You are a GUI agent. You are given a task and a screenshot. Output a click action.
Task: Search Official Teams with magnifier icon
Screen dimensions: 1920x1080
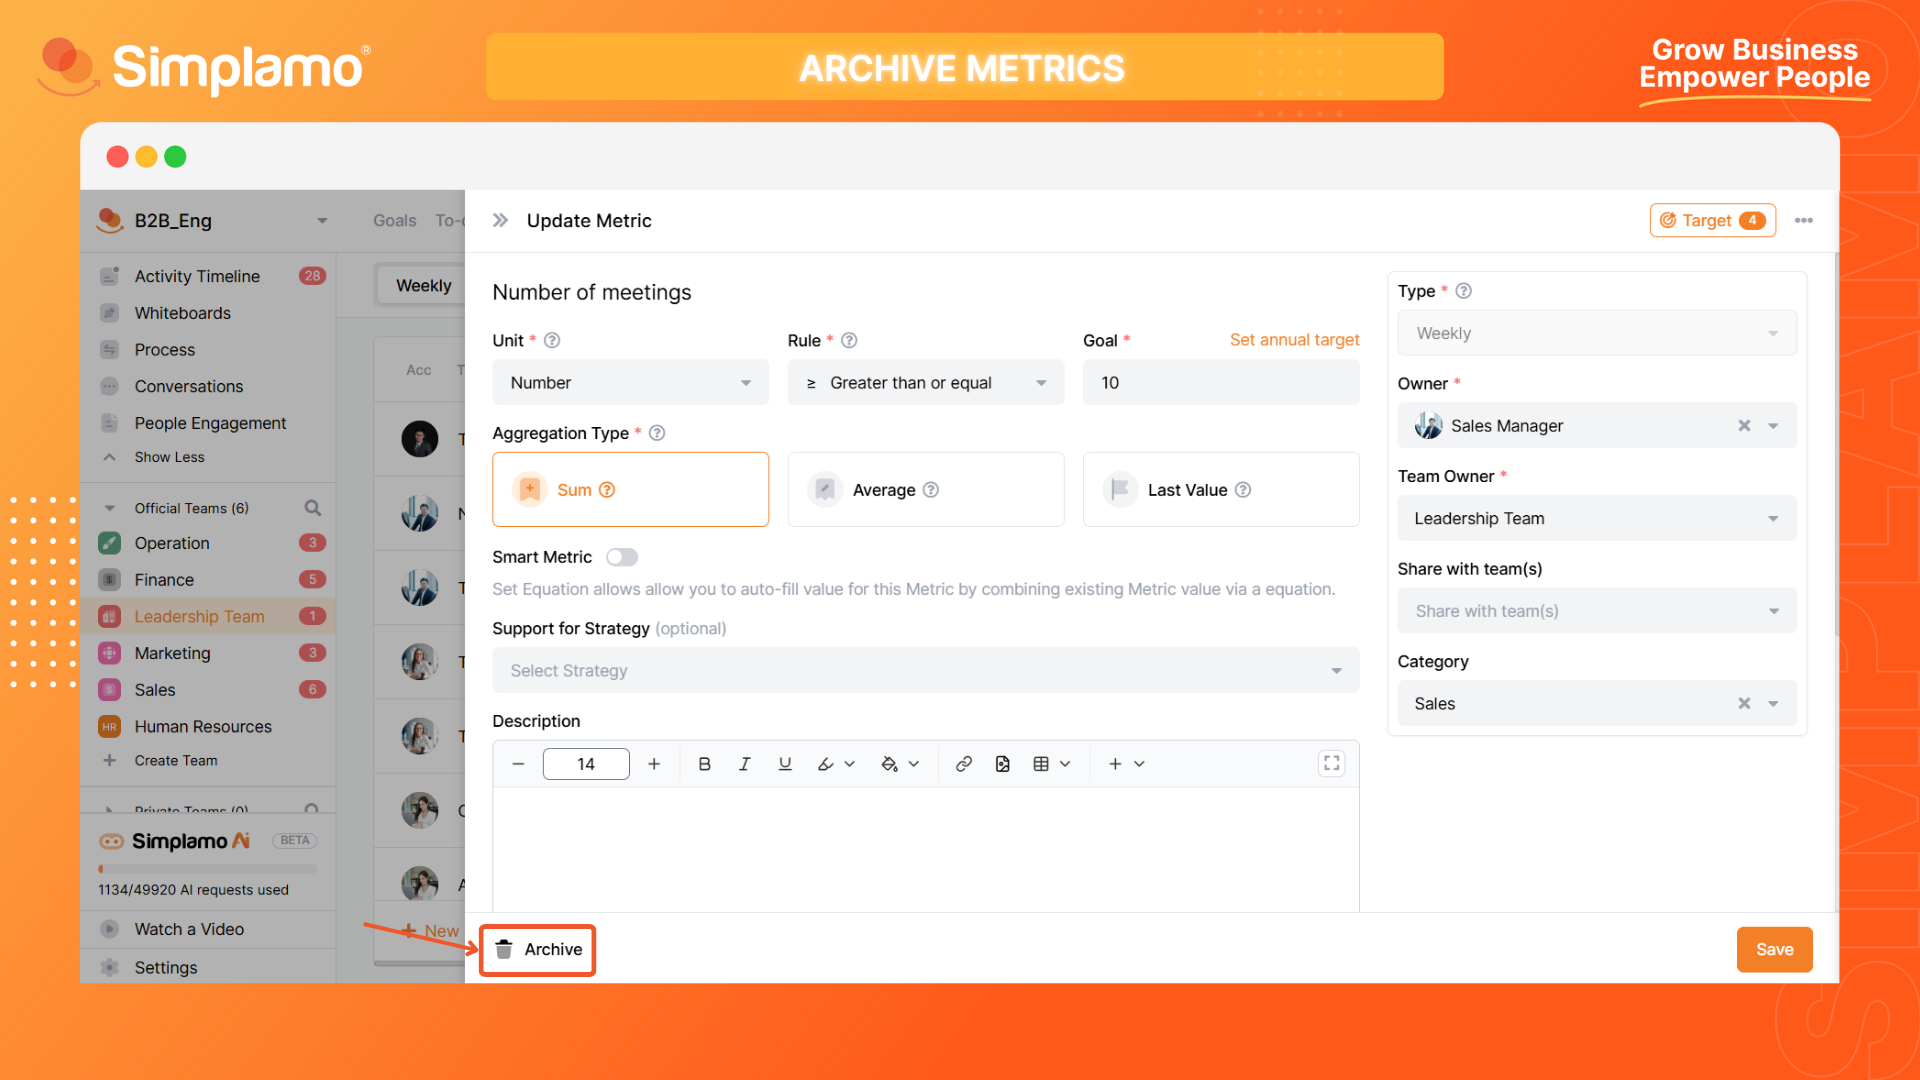point(313,508)
